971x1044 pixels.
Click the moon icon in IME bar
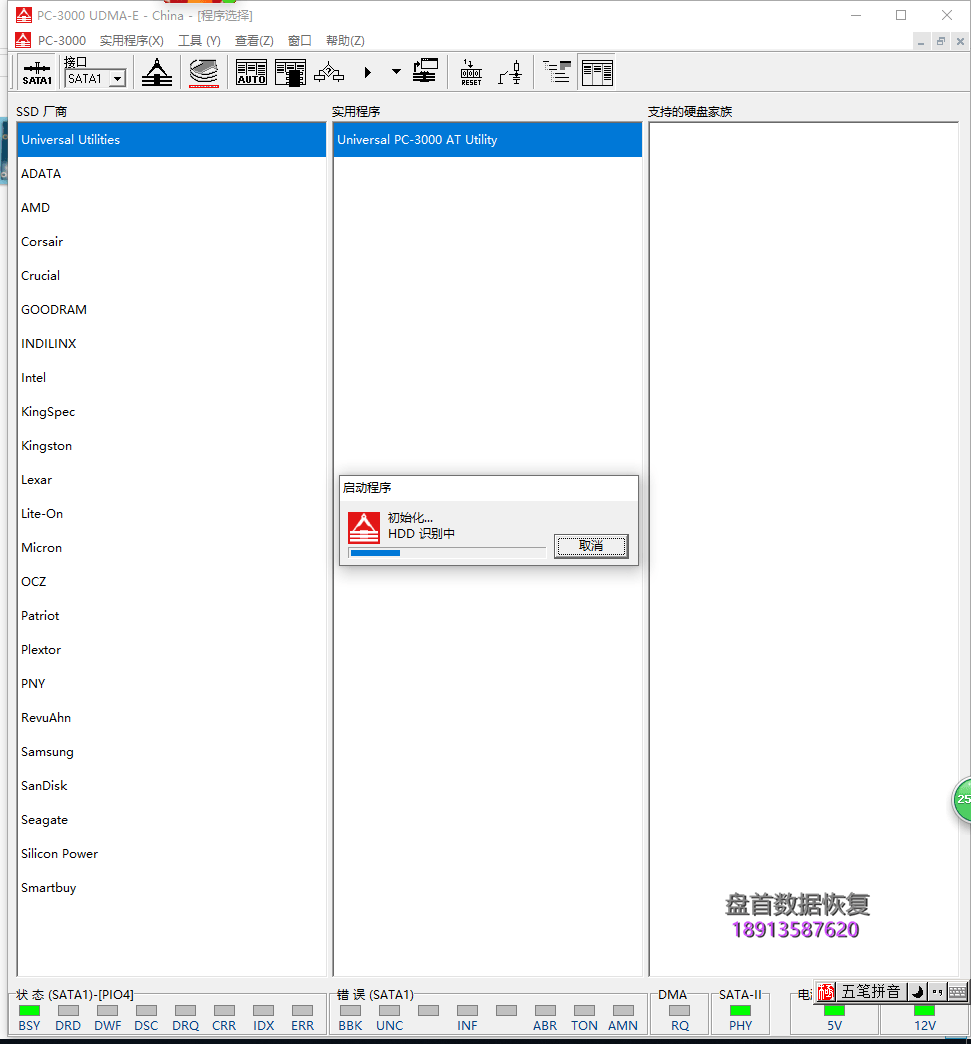point(918,992)
